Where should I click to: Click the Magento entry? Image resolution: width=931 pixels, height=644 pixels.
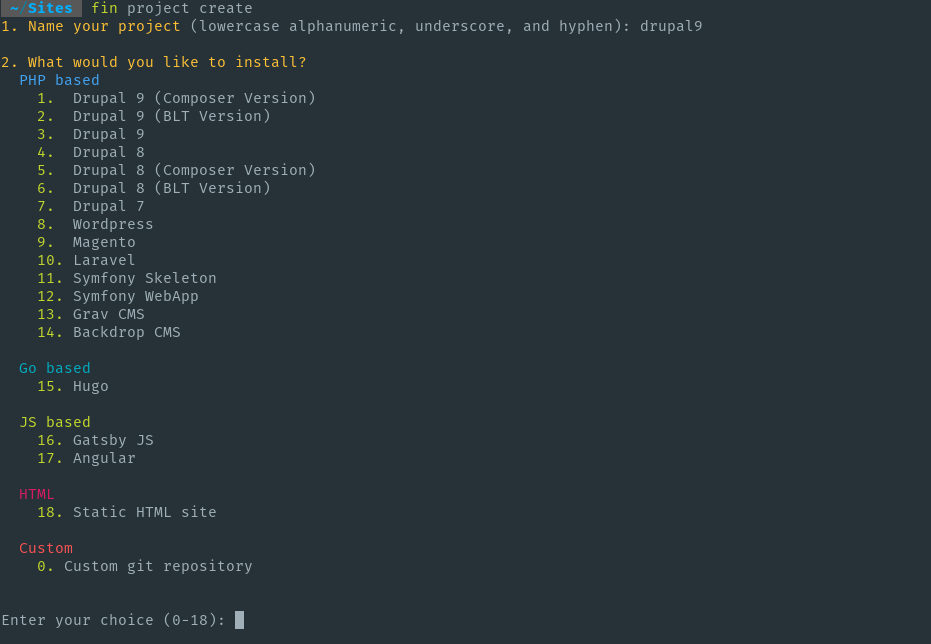(x=86, y=242)
